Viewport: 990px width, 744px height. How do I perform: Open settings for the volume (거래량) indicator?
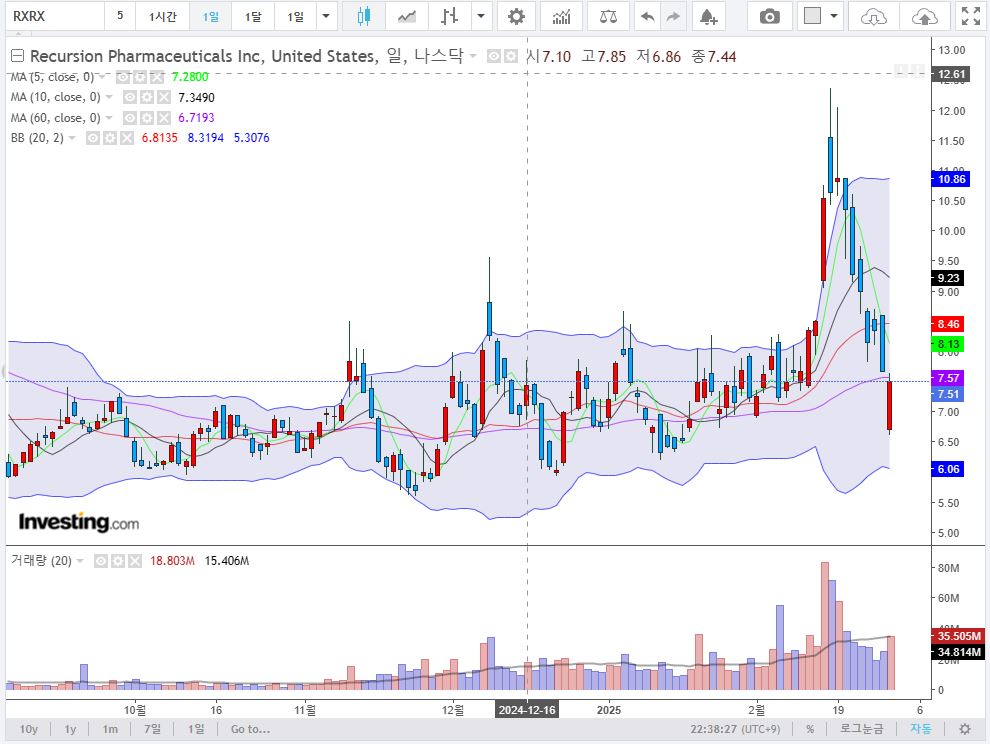pos(117,561)
